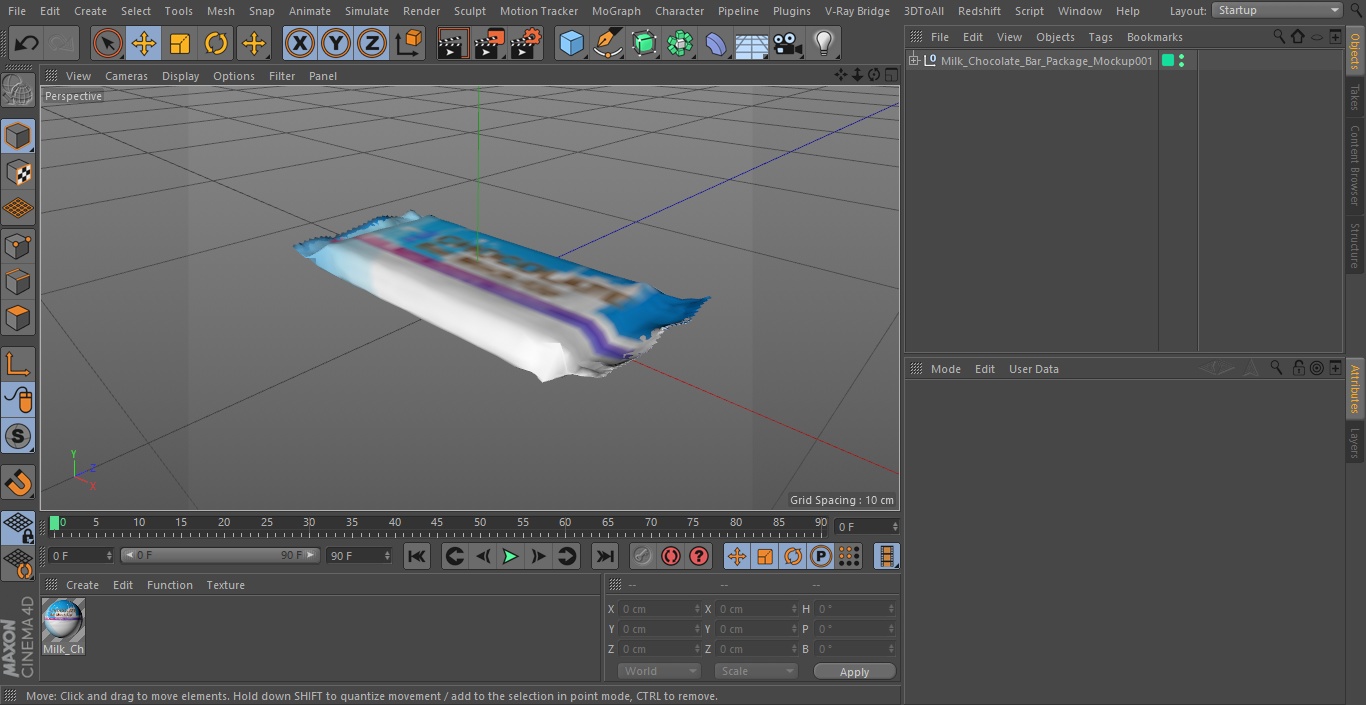The image size is (1366, 705).
Task: Open the World coordinate dropdown
Action: point(659,671)
